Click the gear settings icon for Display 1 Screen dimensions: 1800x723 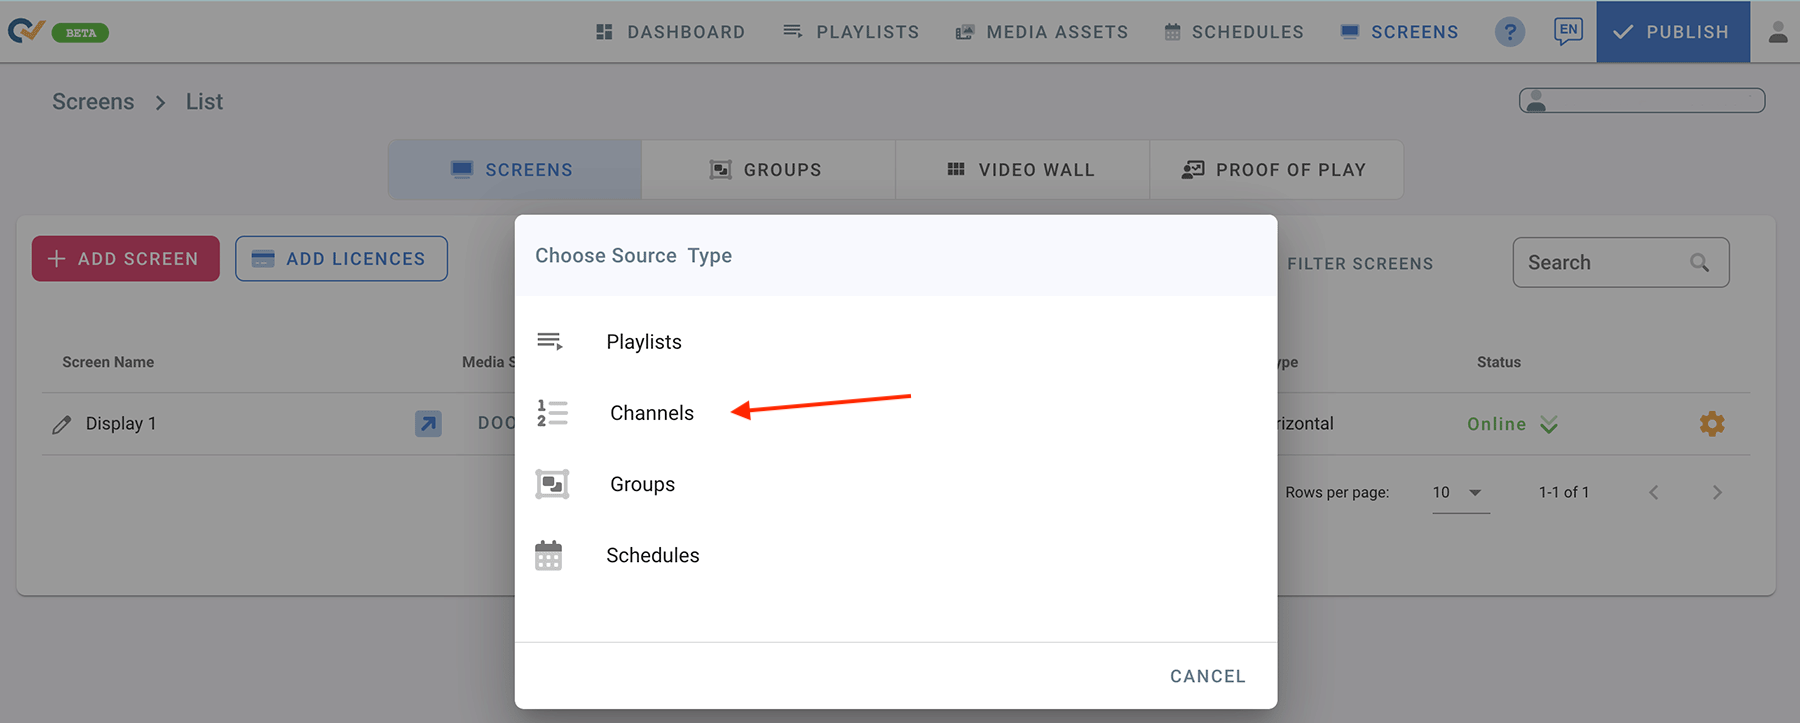pos(1711,424)
